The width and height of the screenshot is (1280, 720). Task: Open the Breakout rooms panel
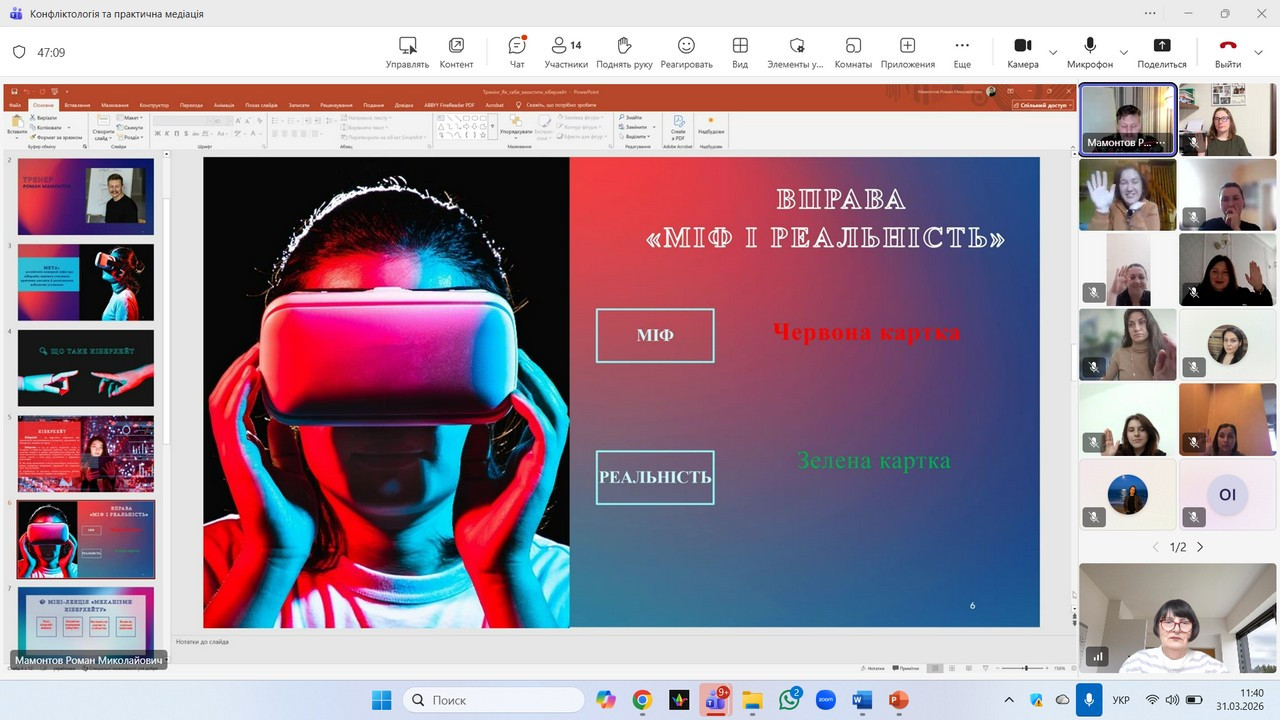(x=853, y=52)
